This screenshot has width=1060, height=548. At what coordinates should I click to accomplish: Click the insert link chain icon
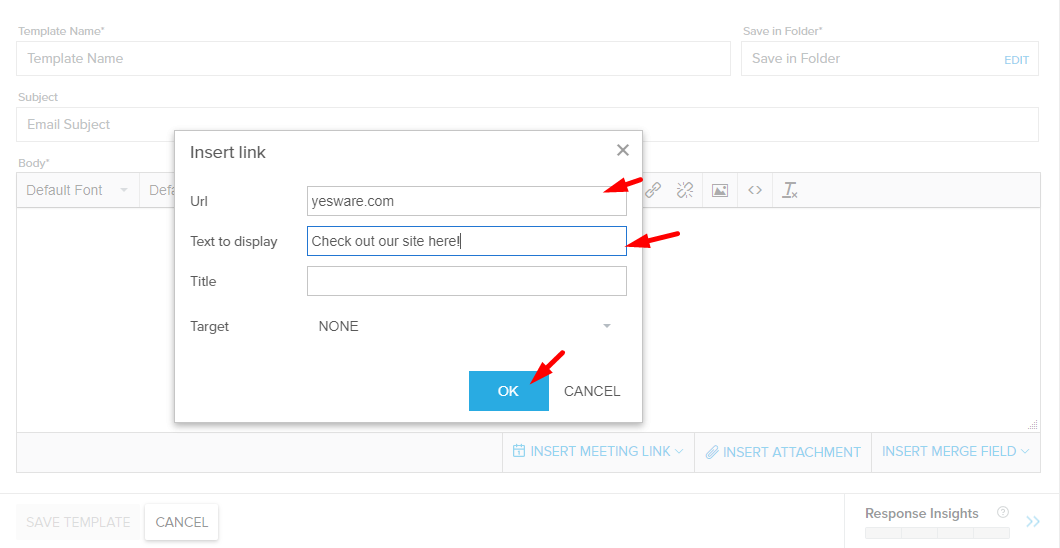click(653, 190)
